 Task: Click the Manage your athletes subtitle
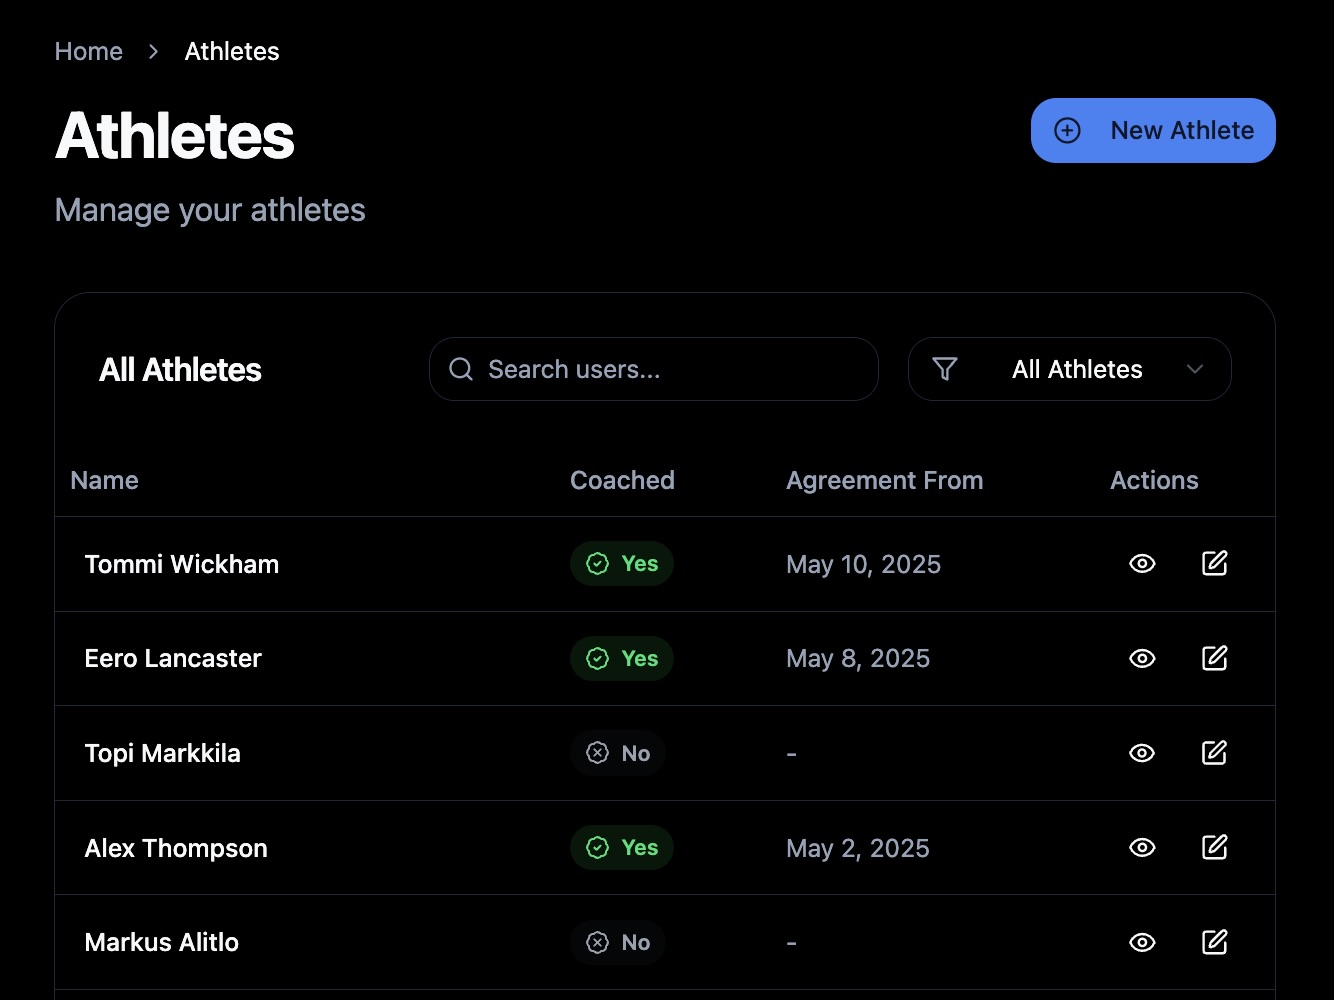click(x=210, y=210)
